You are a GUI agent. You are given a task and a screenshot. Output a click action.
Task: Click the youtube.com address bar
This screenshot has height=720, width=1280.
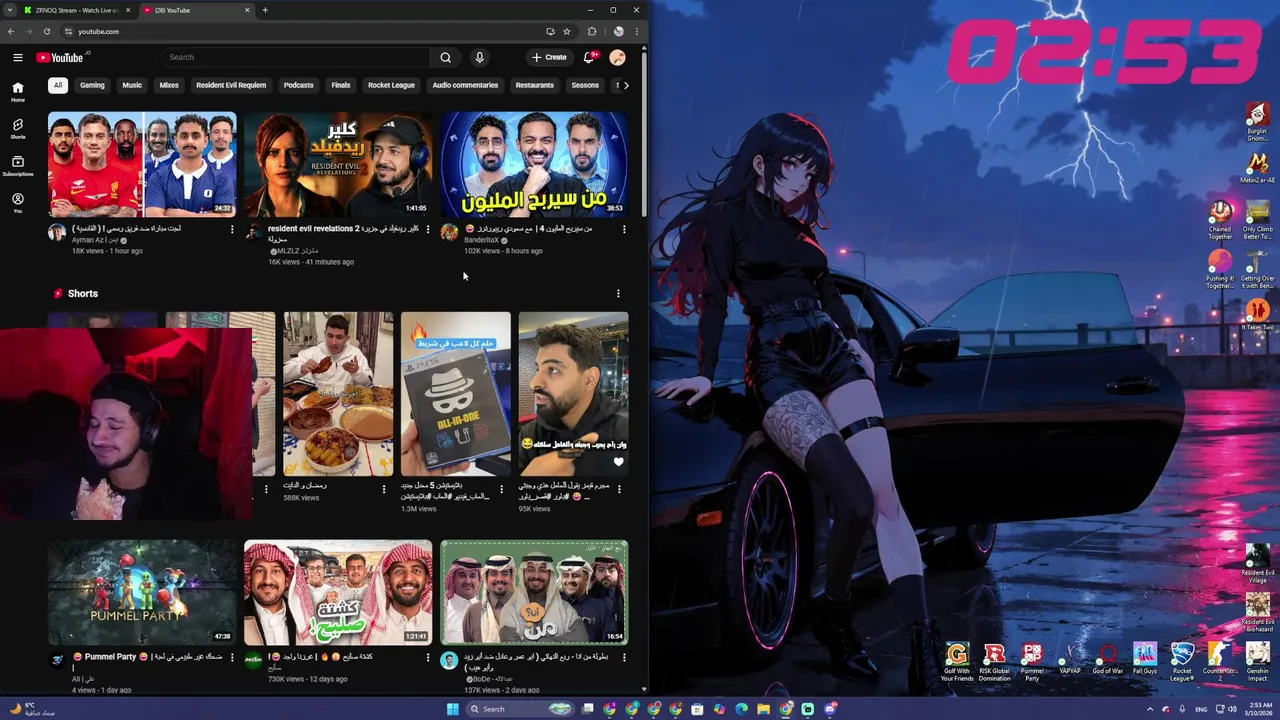tap(300, 31)
